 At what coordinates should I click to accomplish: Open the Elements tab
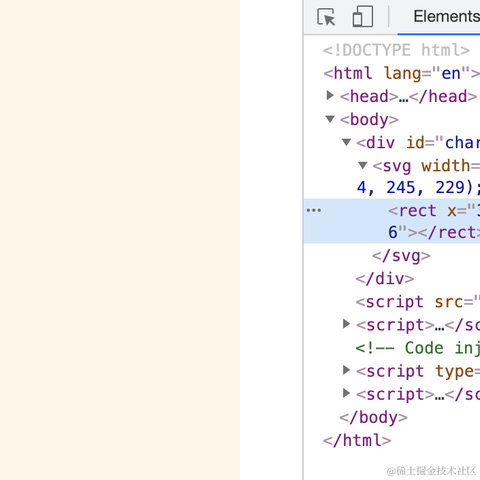[x=446, y=16]
